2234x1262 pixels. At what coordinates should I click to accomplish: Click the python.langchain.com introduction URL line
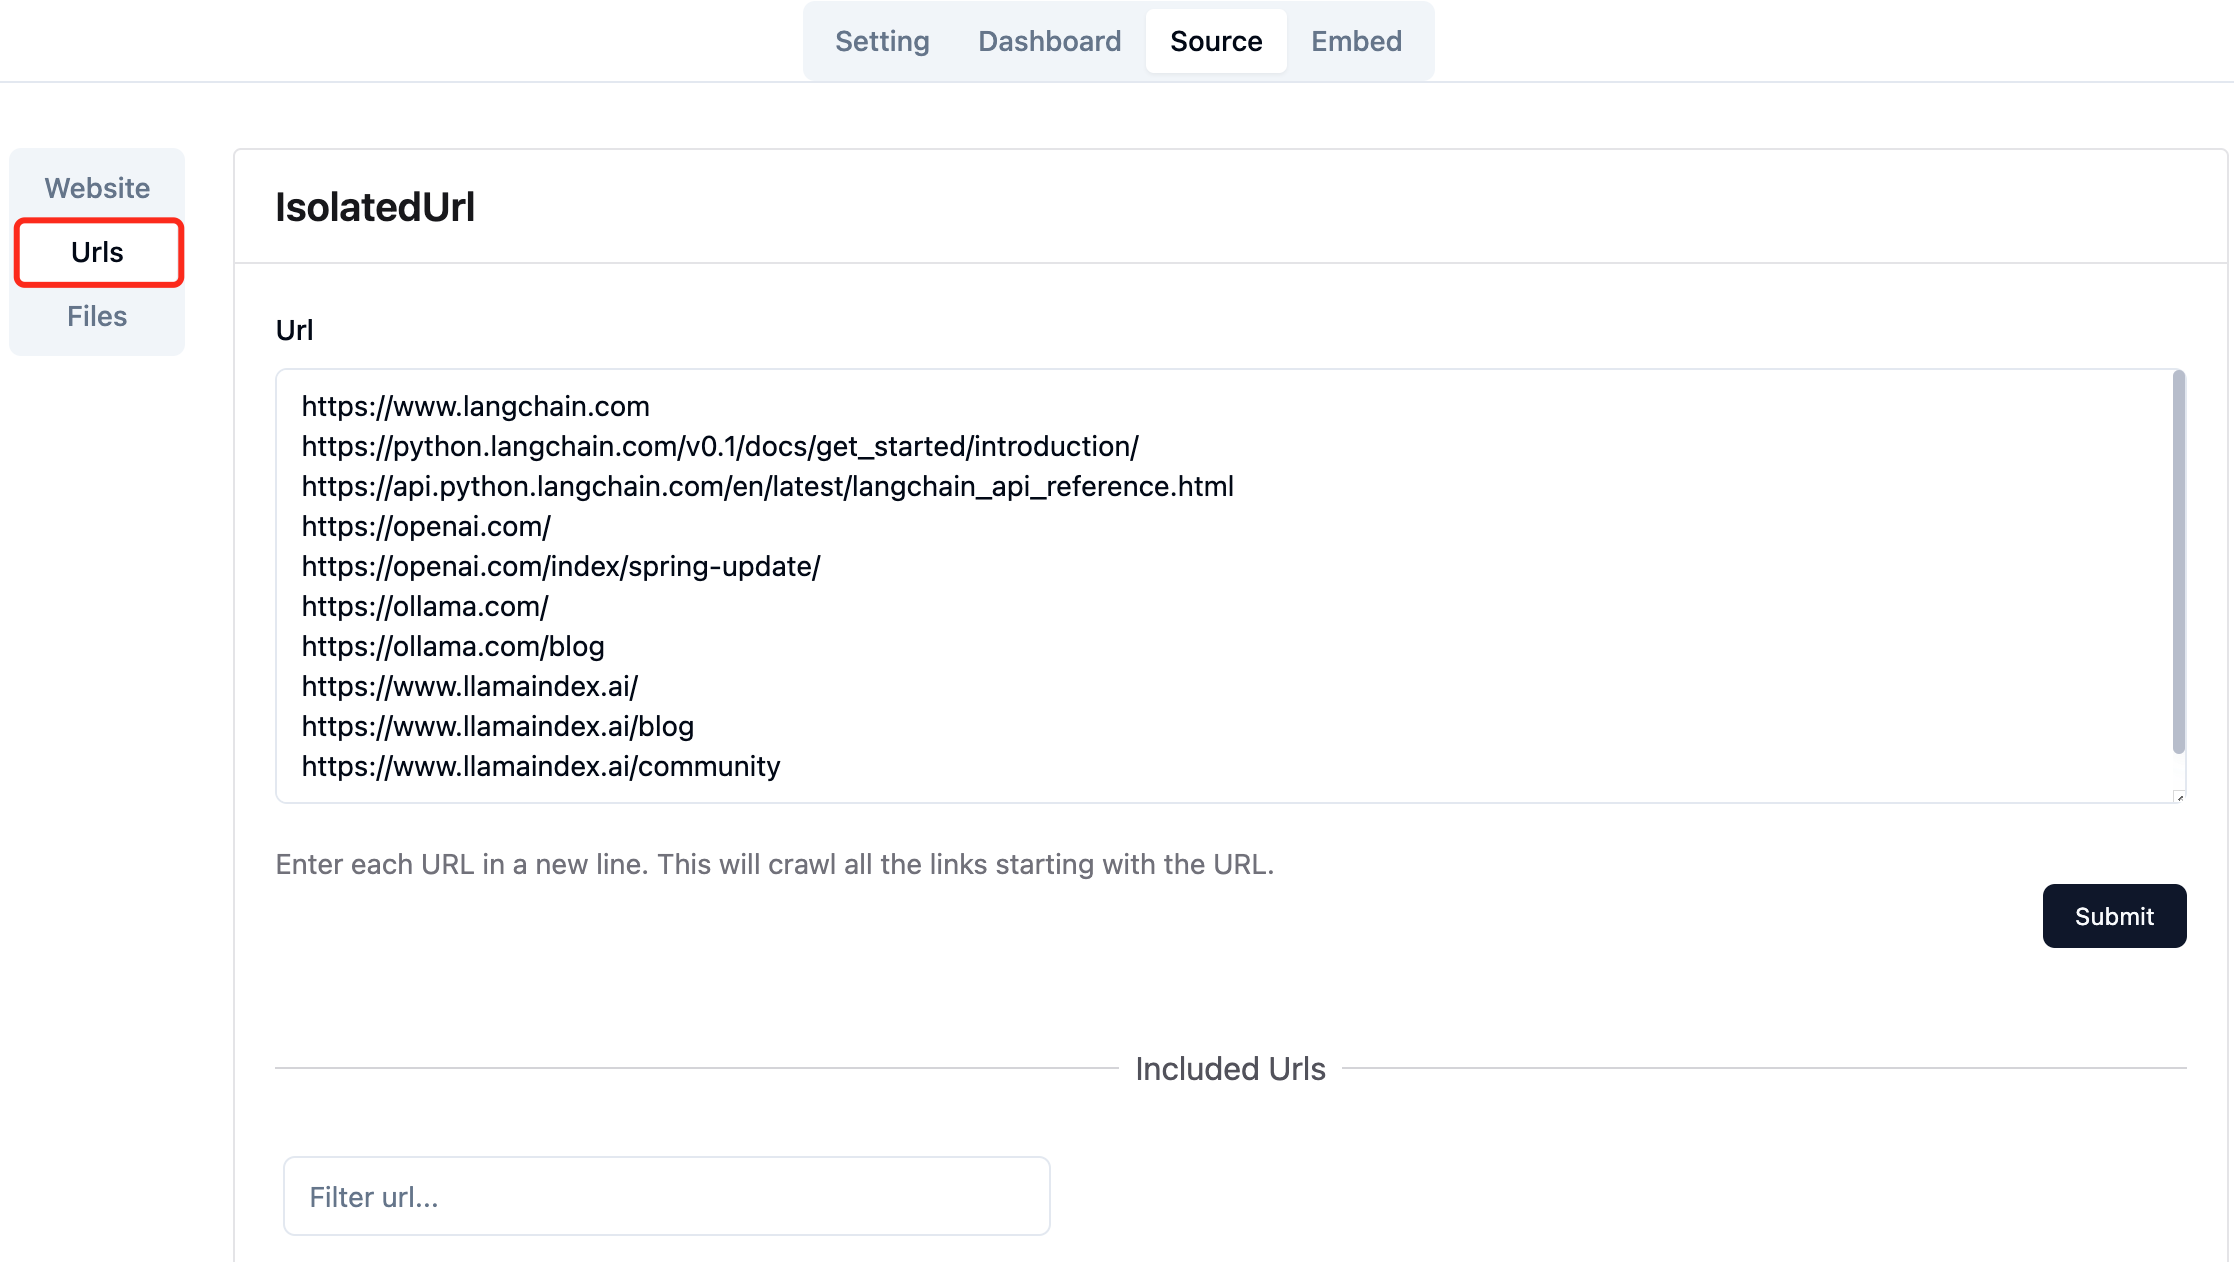click(x=720, y=446)
